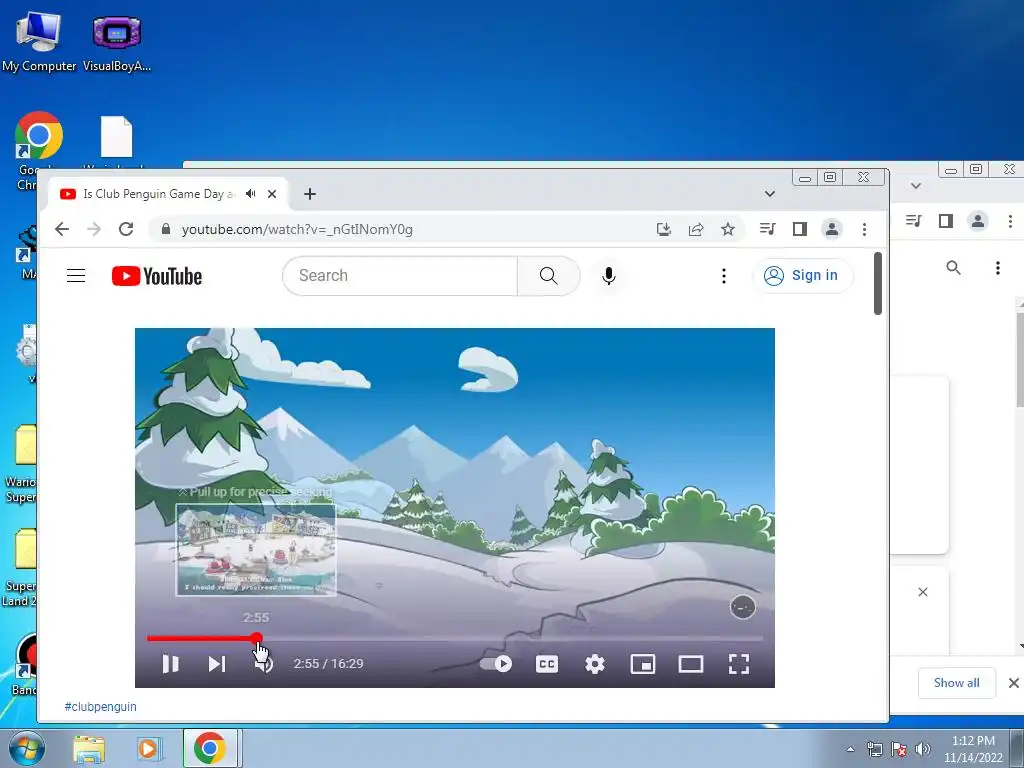
Task: Select the My Computer desktop icon
Action: [39, 42]
